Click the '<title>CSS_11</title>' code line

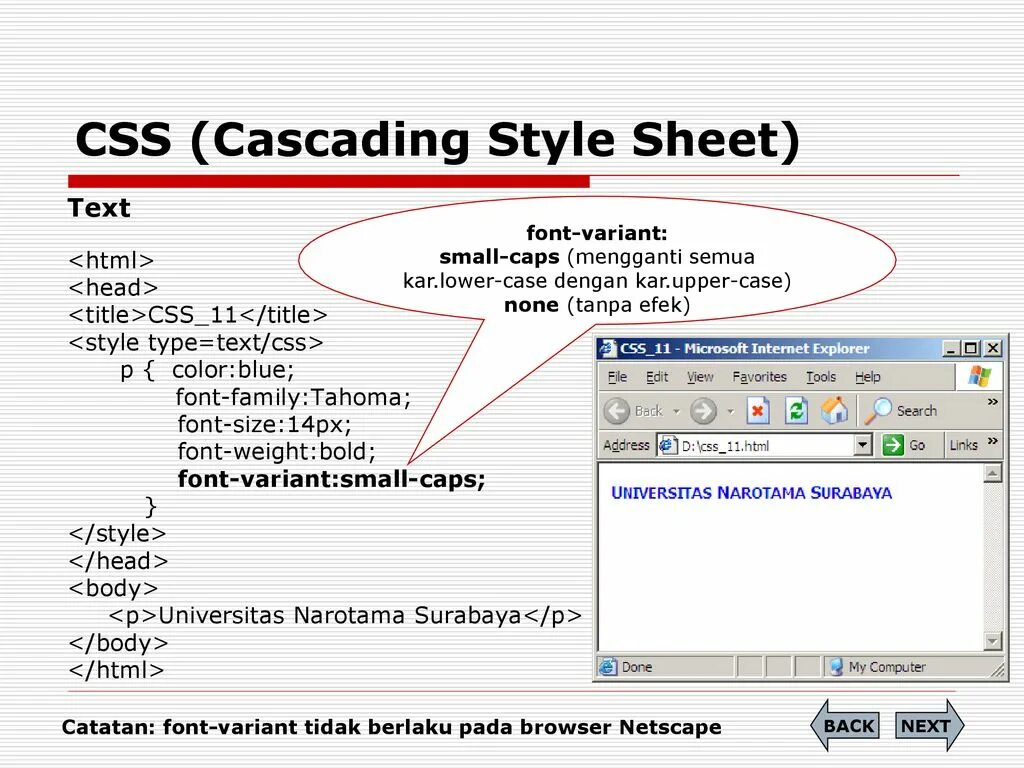[198, 315]
